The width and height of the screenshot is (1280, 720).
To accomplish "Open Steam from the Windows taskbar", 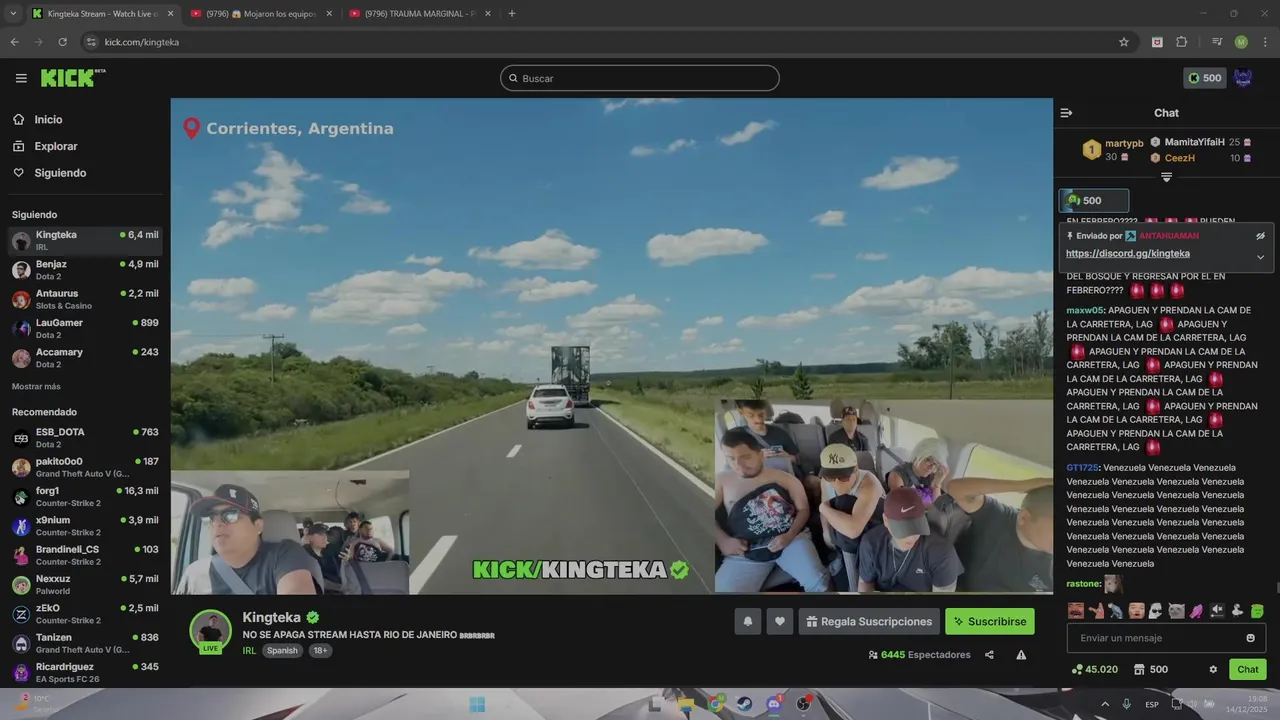I will pos(745,704).
